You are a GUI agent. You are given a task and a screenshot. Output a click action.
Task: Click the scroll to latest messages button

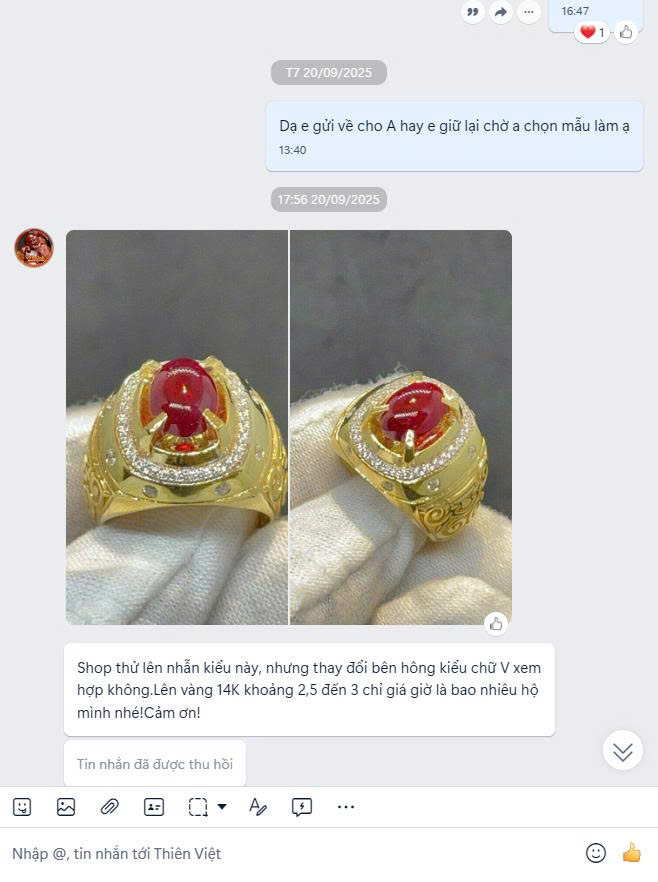(623, 750)
